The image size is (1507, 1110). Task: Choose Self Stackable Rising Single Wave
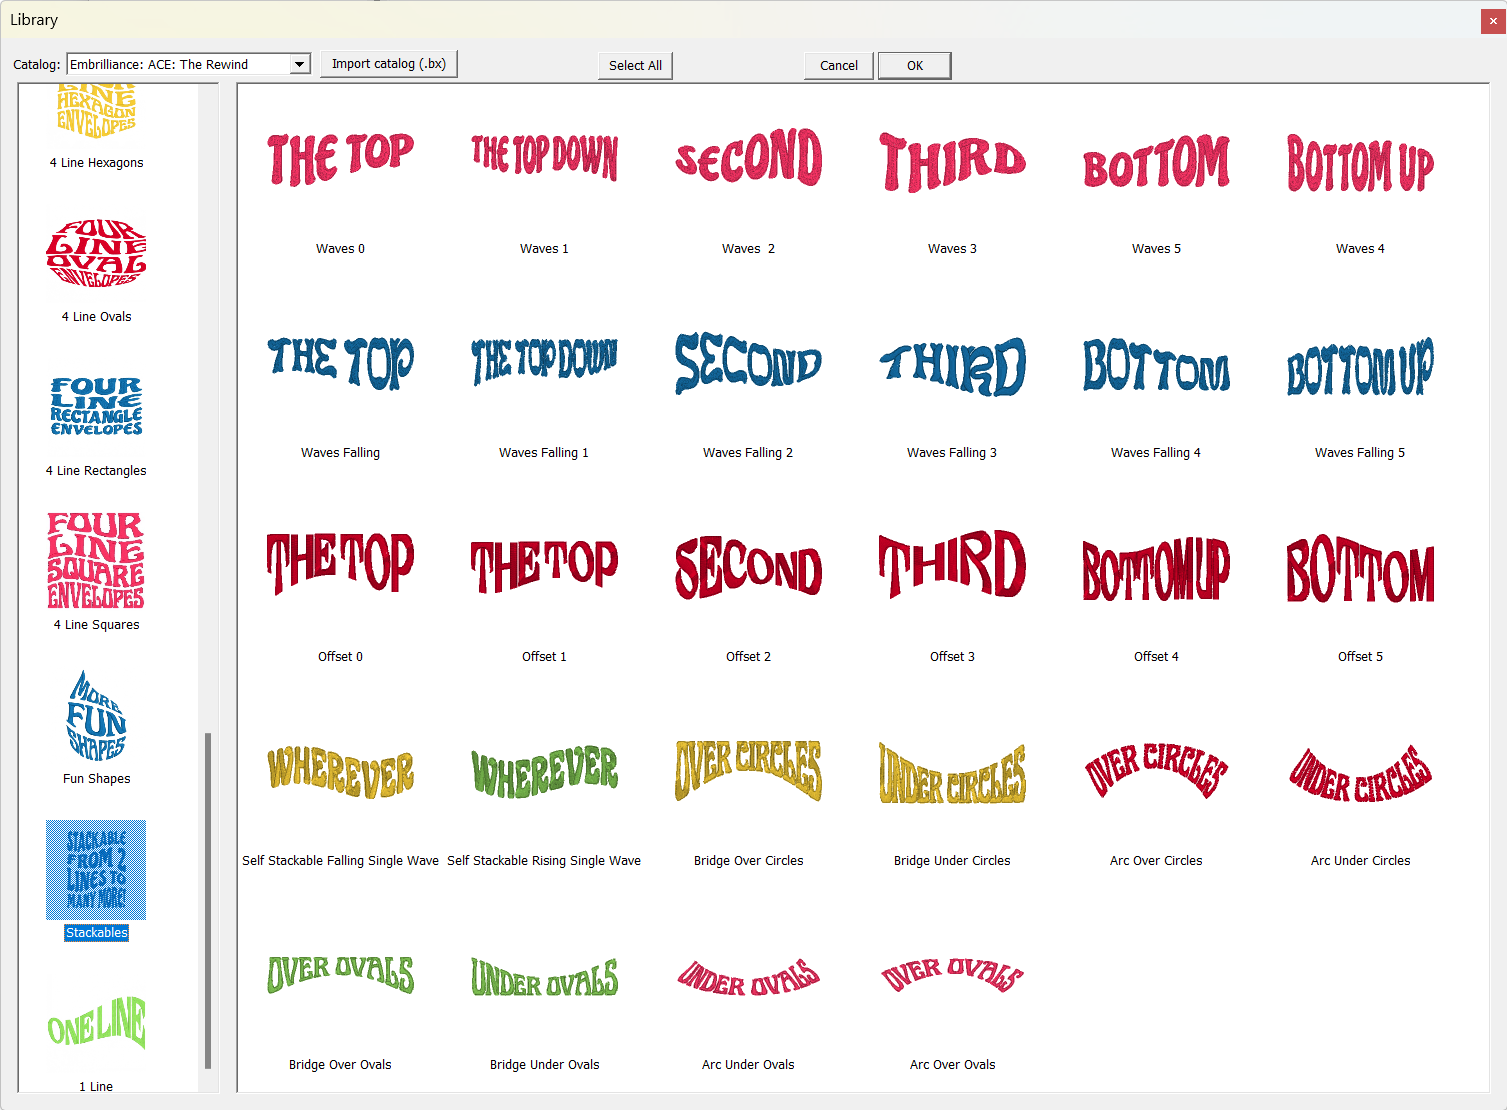[x=544, y=772]
